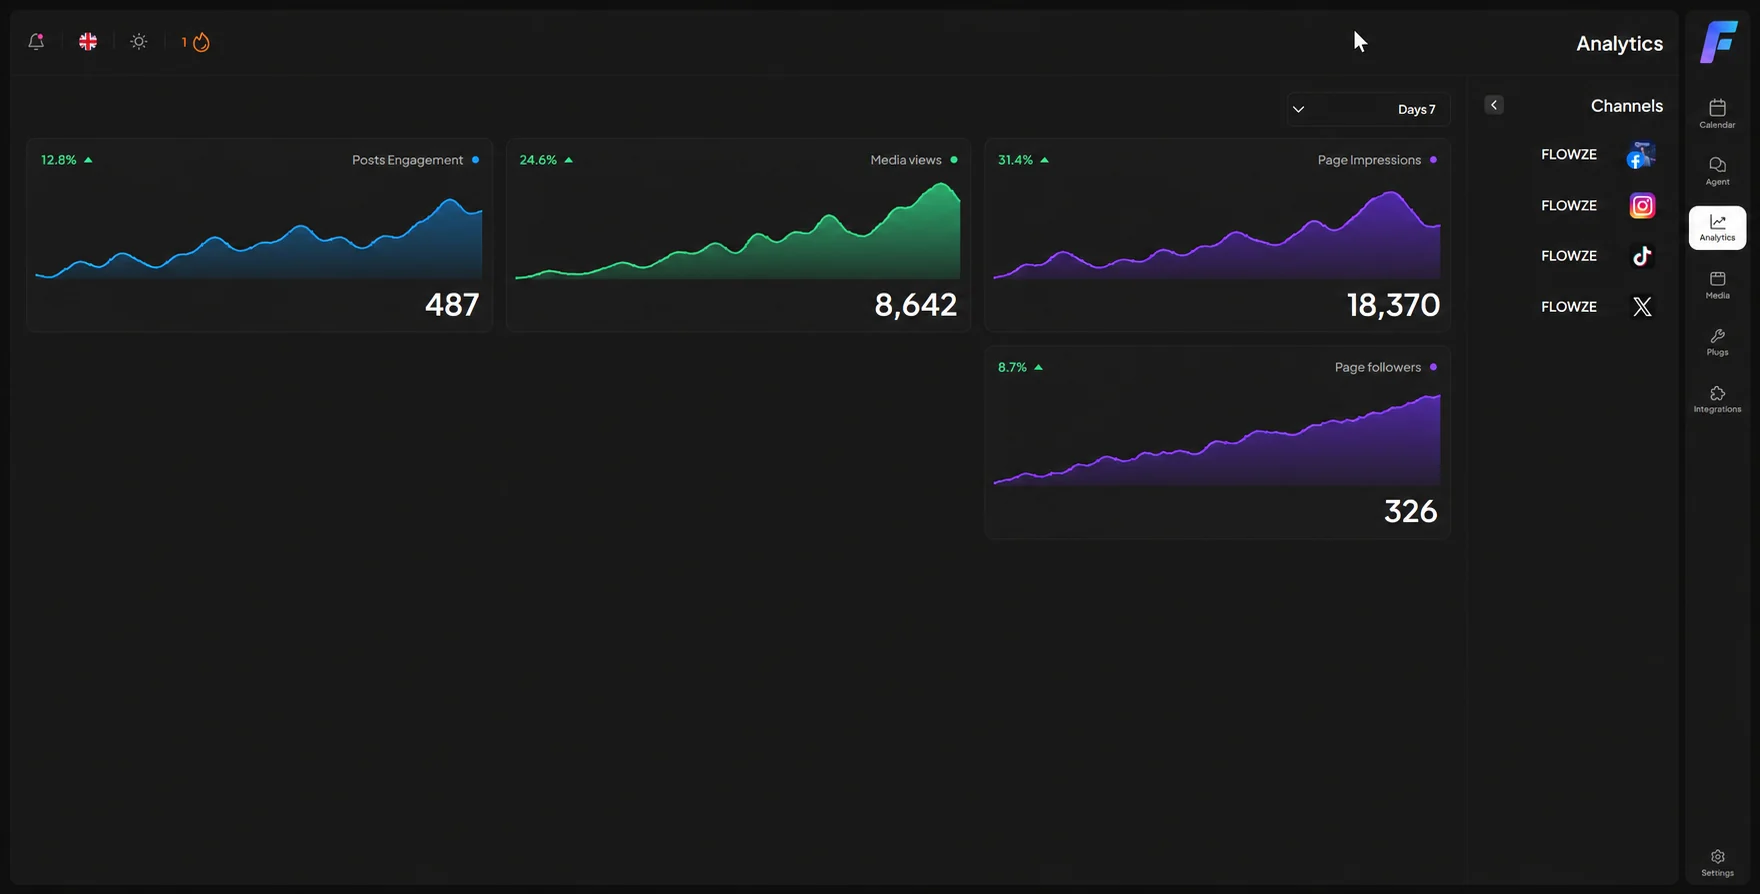Click the Page followers chart
1760x894 pixels.
coord(1217,440)
